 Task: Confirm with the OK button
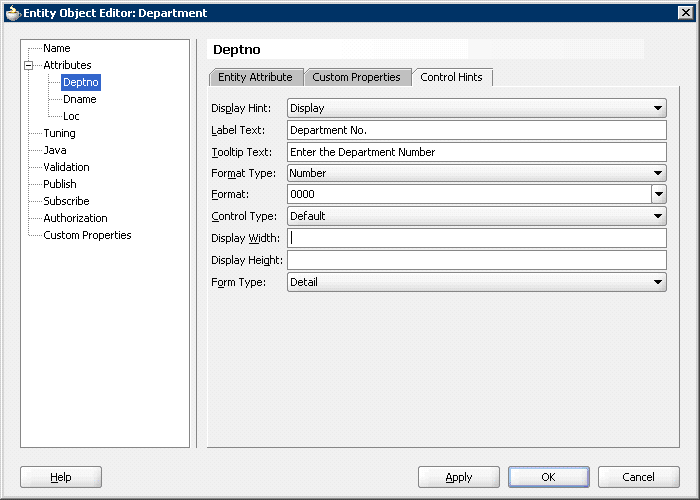coord(549,477)
